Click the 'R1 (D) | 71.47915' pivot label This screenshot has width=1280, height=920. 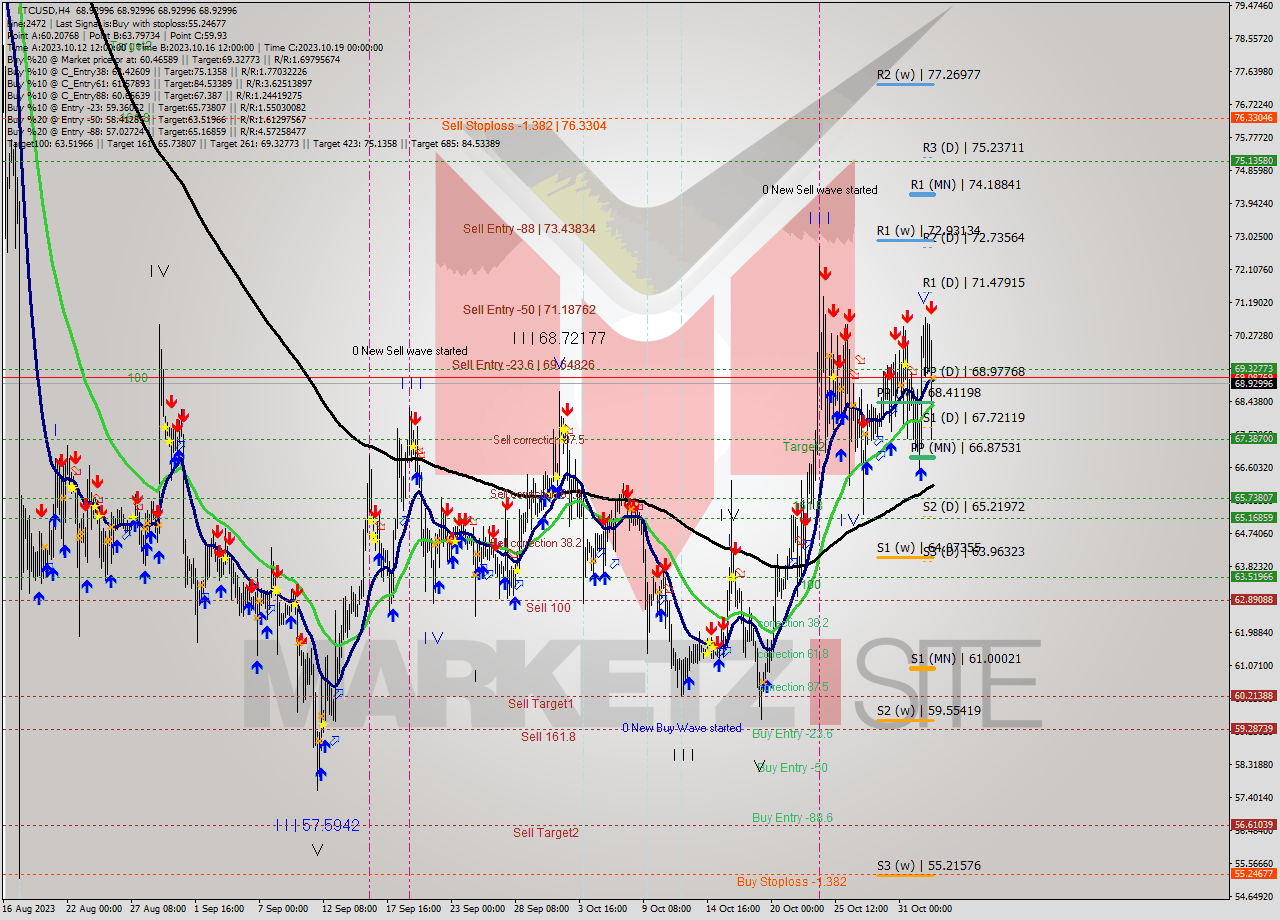point(973,283)
